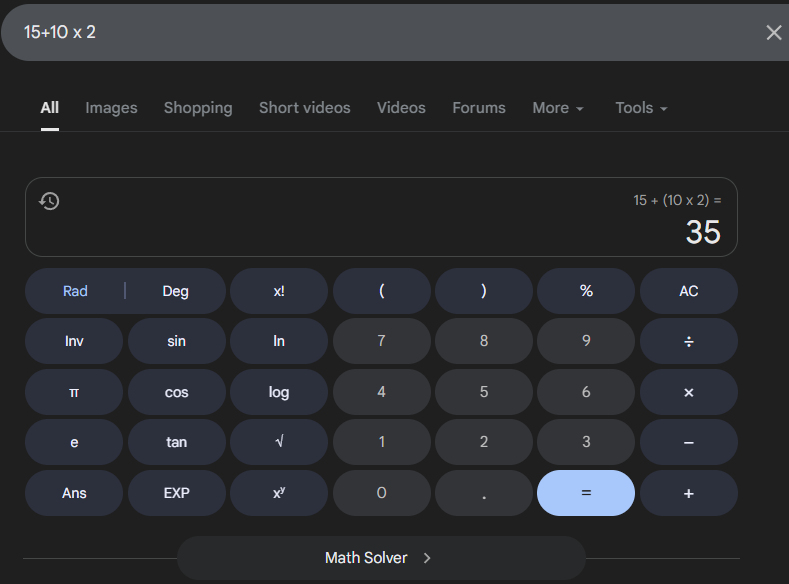Click the number 5 key
The height and width of the screenshot is (584, 789).
tap(484, 392)
